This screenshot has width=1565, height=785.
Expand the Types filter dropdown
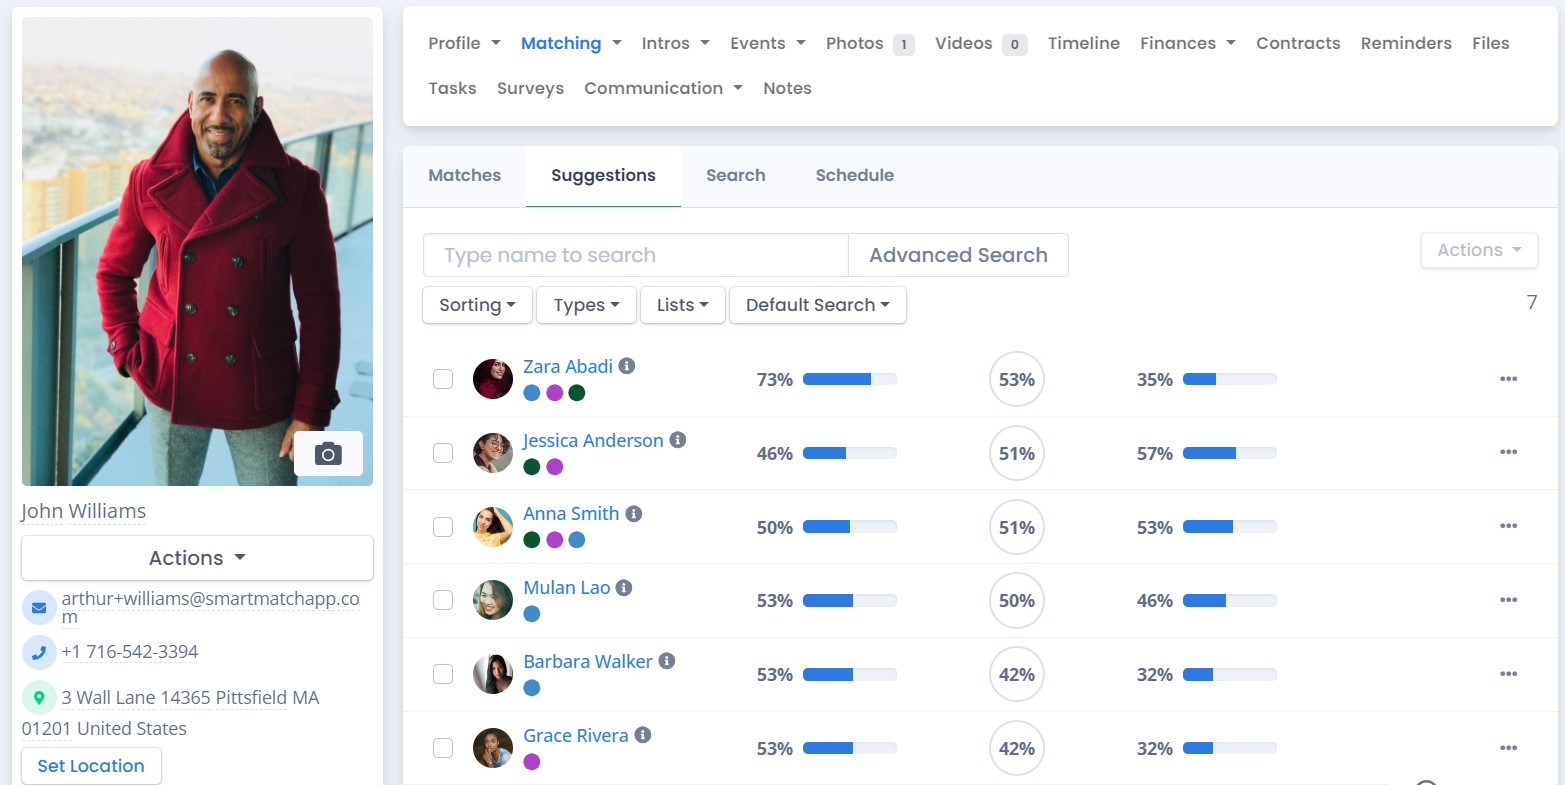(586, 305)
